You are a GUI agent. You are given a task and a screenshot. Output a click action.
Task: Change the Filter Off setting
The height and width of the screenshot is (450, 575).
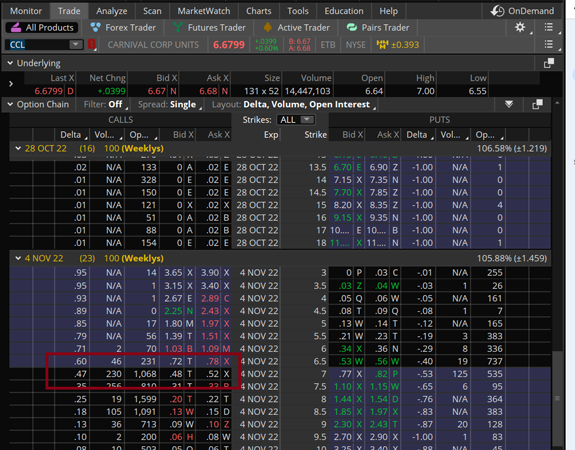[x=106, y=105]
